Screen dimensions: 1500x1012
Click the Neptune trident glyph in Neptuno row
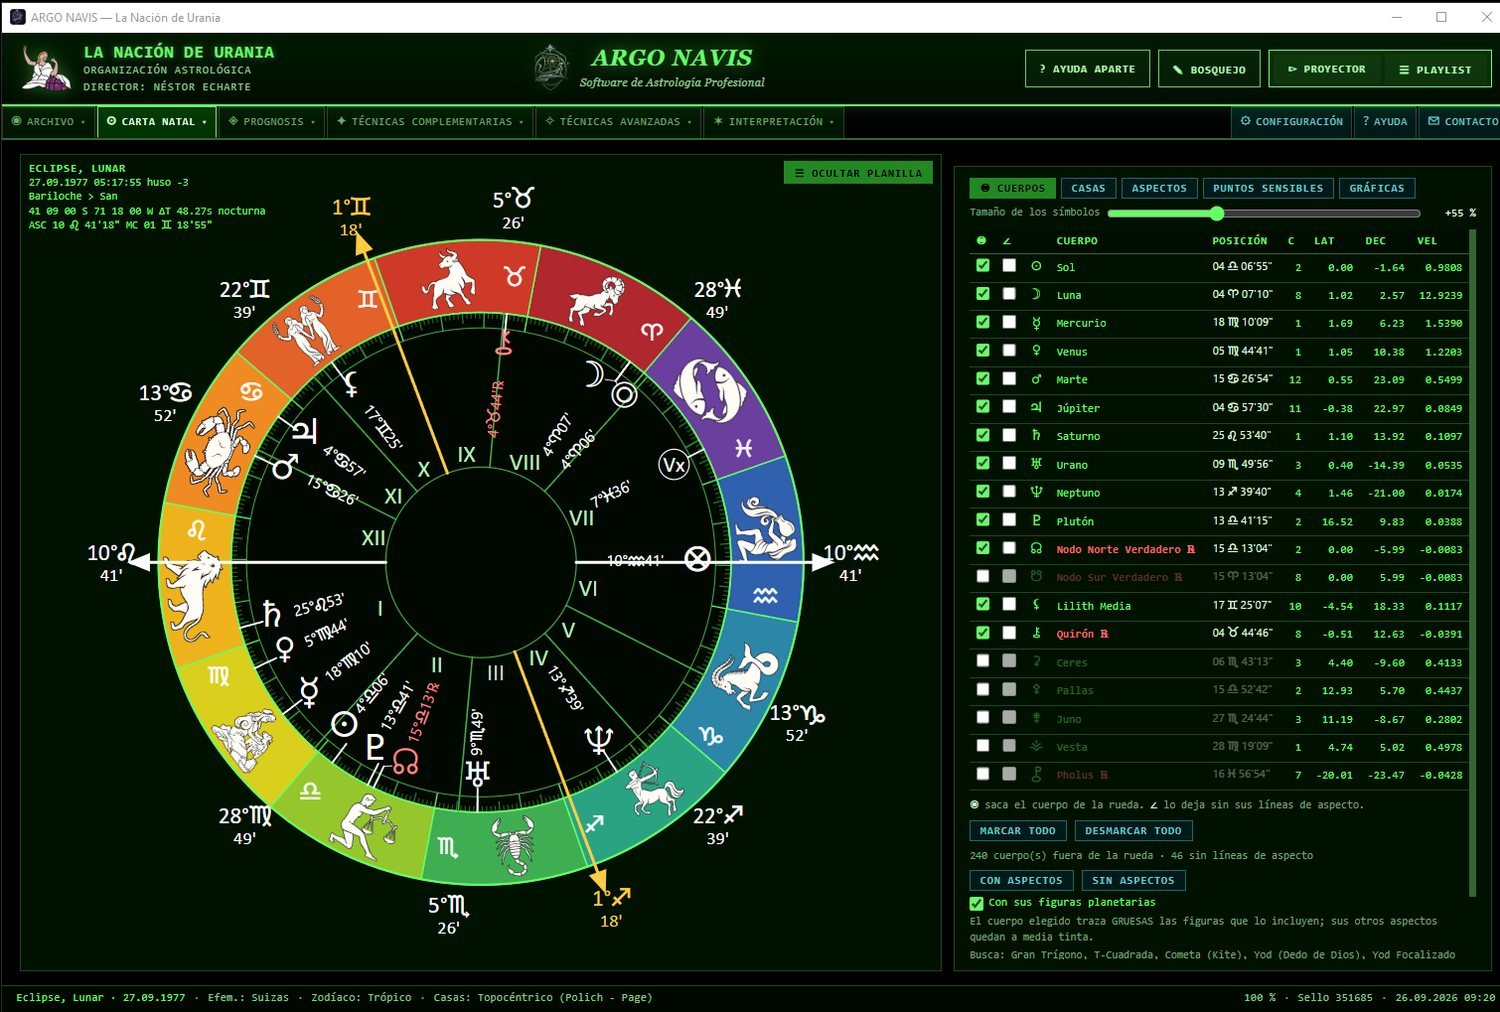tap(1036, 492)
